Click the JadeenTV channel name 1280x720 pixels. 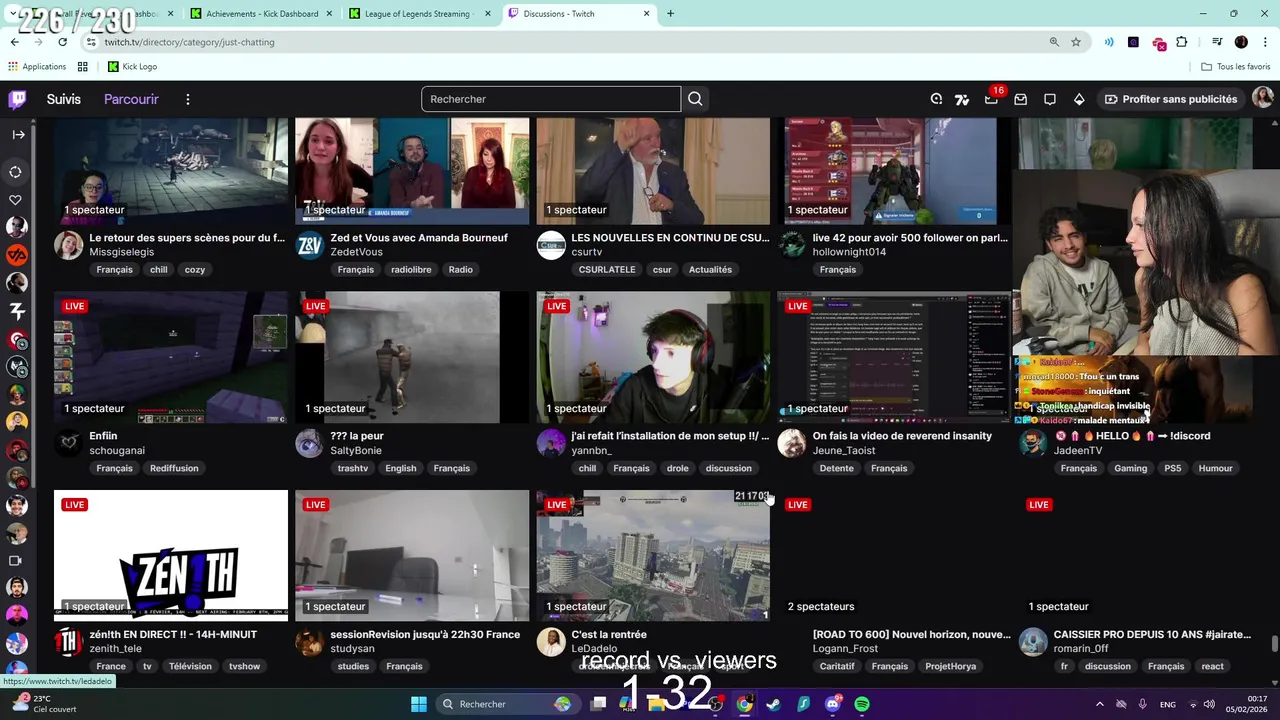pos(1078,451)
